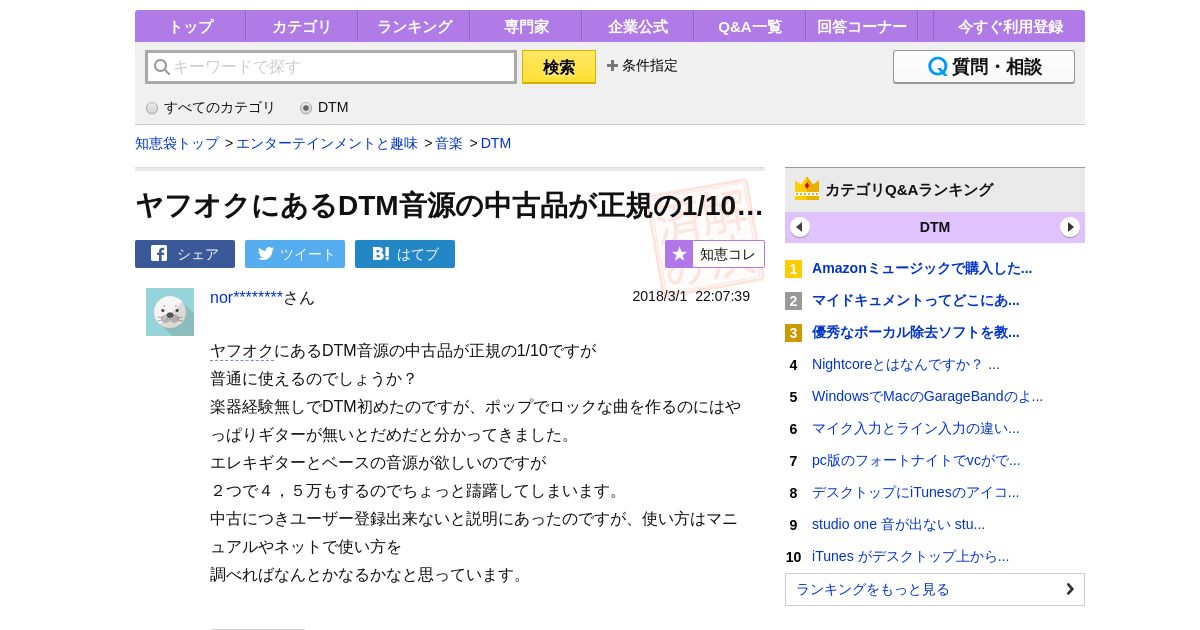Click the plus icon for 条件指定
This screenshot has height=630, width=1200.
(612, 66)
